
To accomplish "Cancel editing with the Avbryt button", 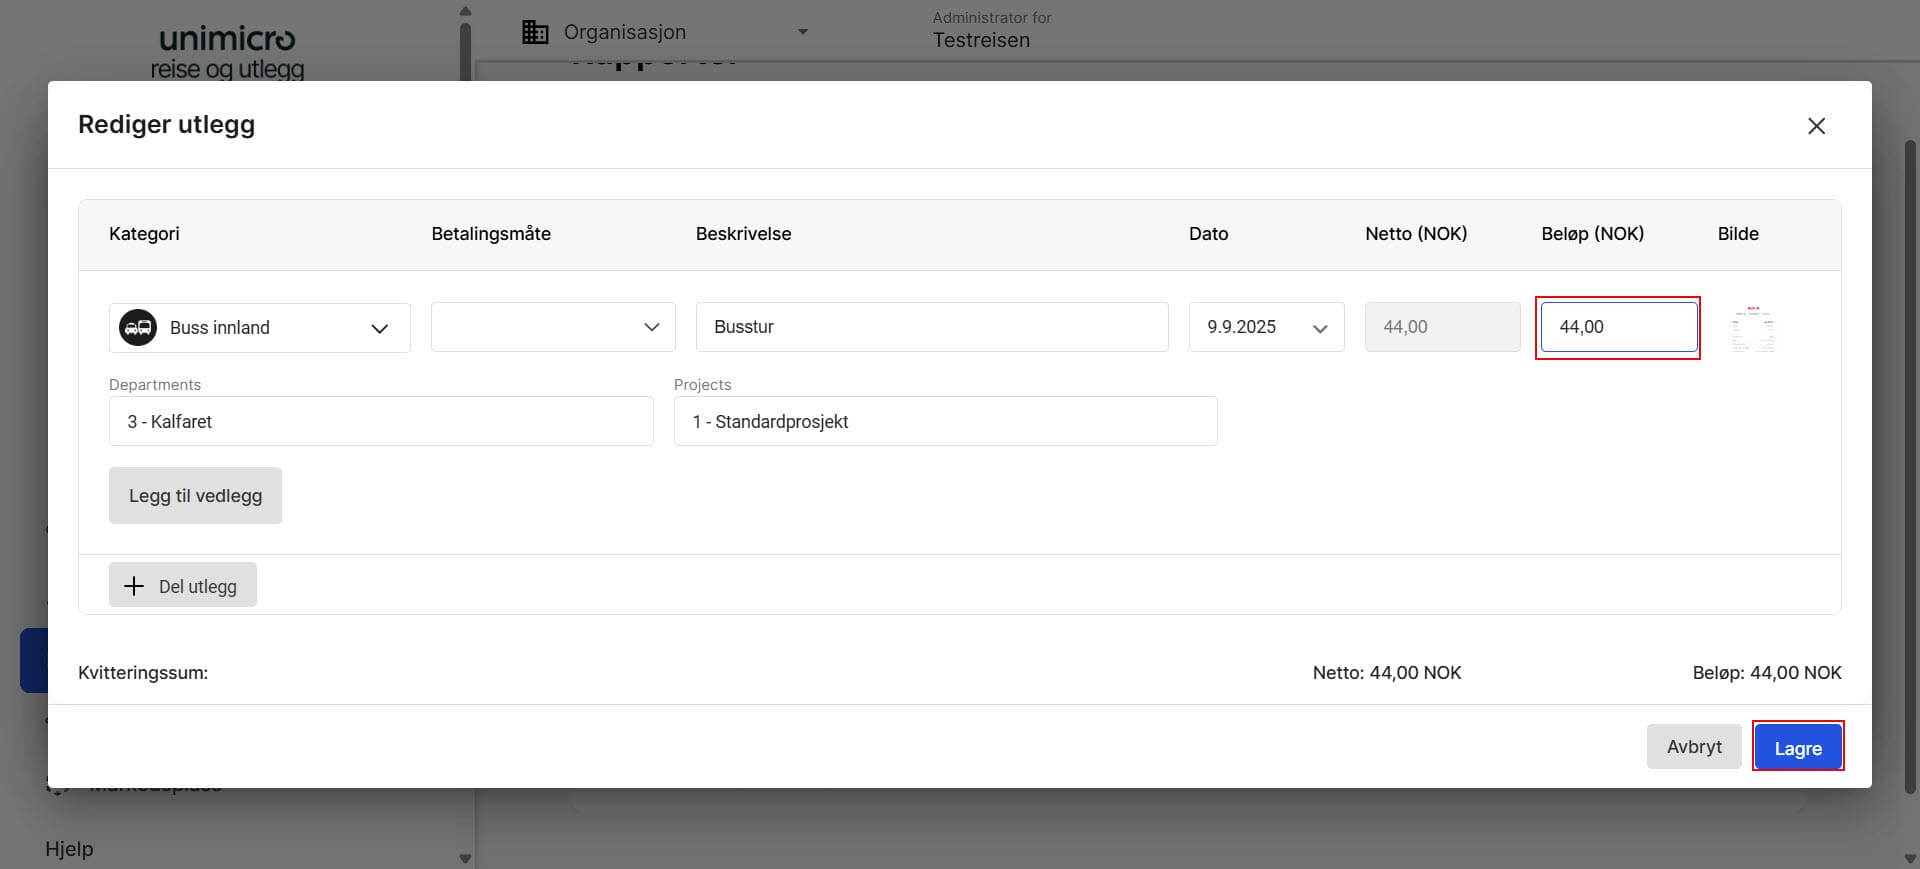I will coord(1693,746).
